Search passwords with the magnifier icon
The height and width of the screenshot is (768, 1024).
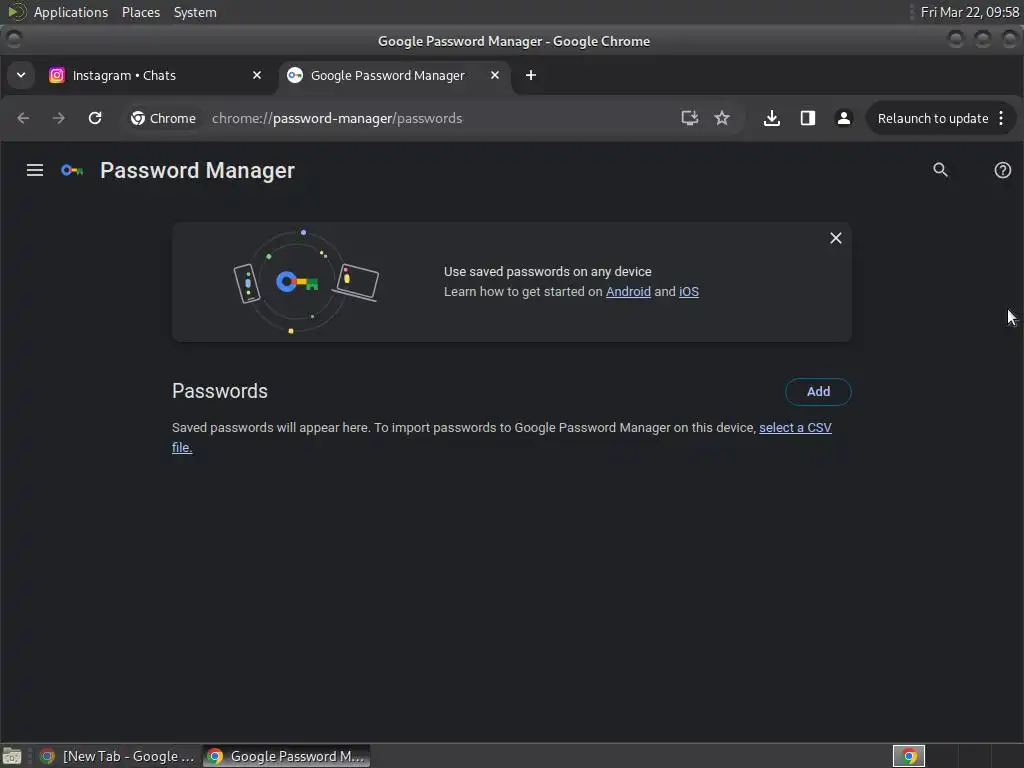click(x=940, y=170)
